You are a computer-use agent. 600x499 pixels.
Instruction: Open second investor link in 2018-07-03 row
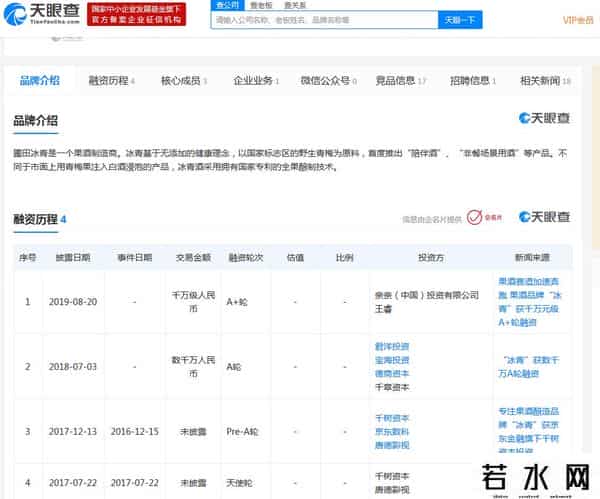(x=392, y=360)
